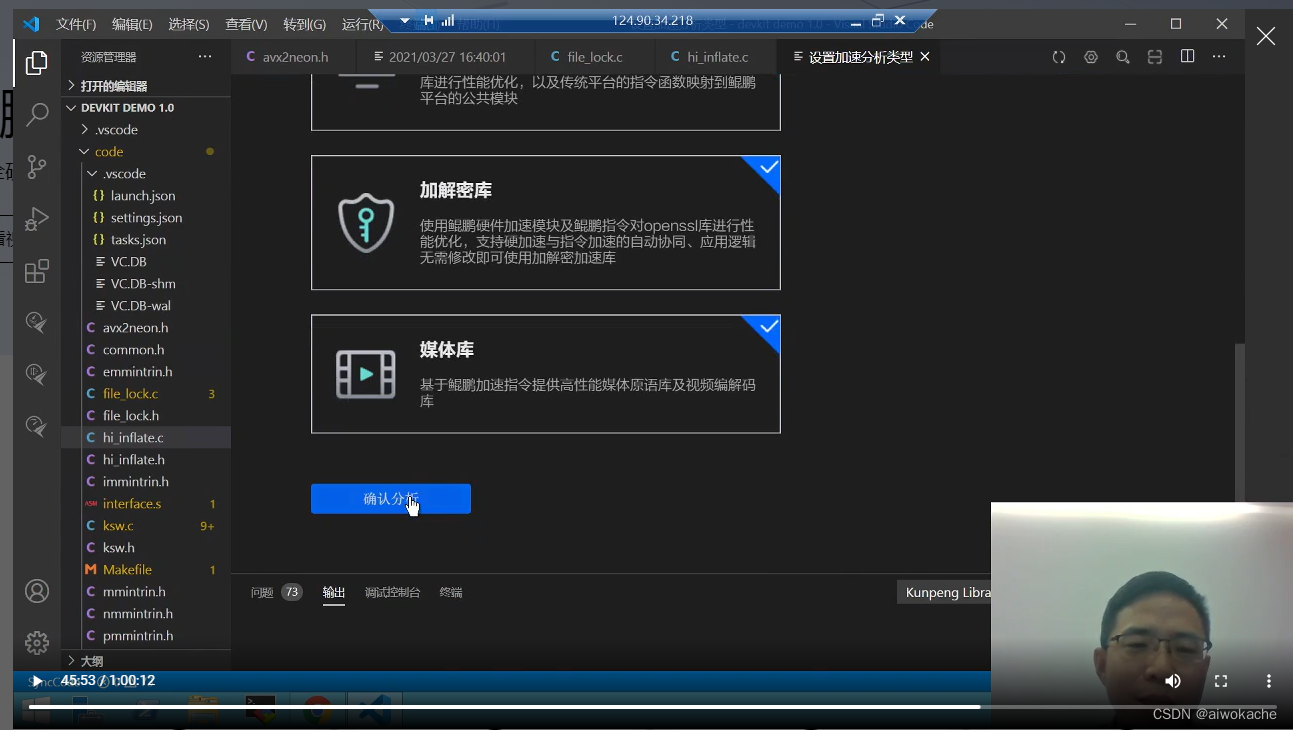Expand the 大纲 outline section
This screenshot has height=730, width=1293.
pos(146,661)
